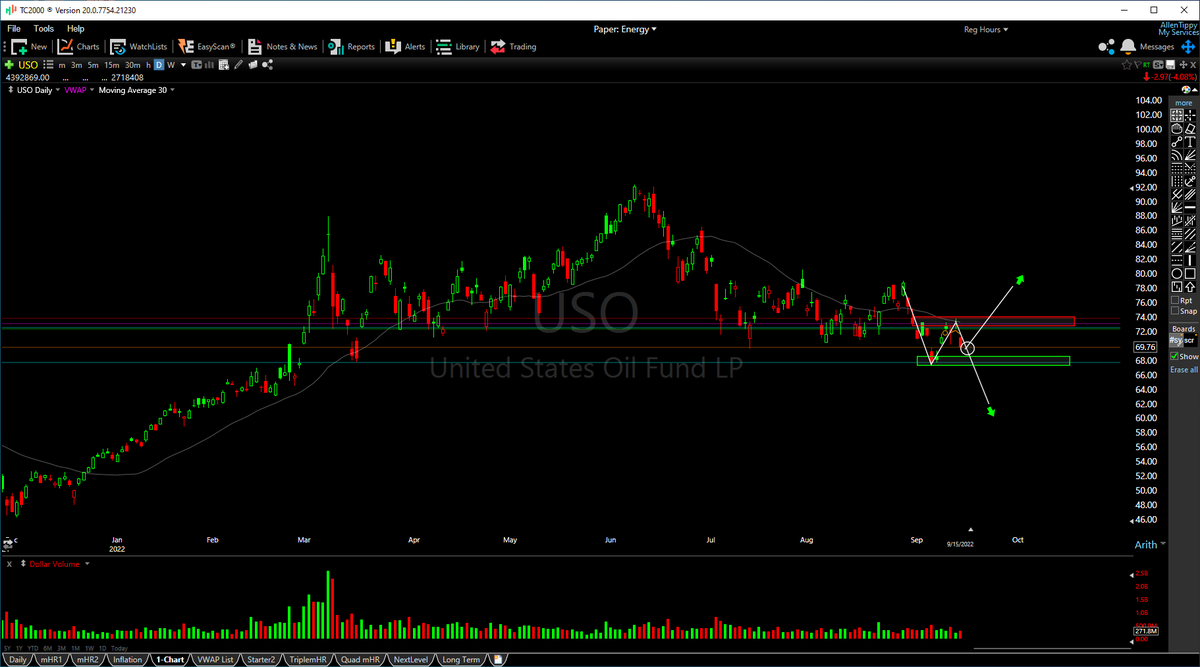Open the Library

(x=458, y=46)
